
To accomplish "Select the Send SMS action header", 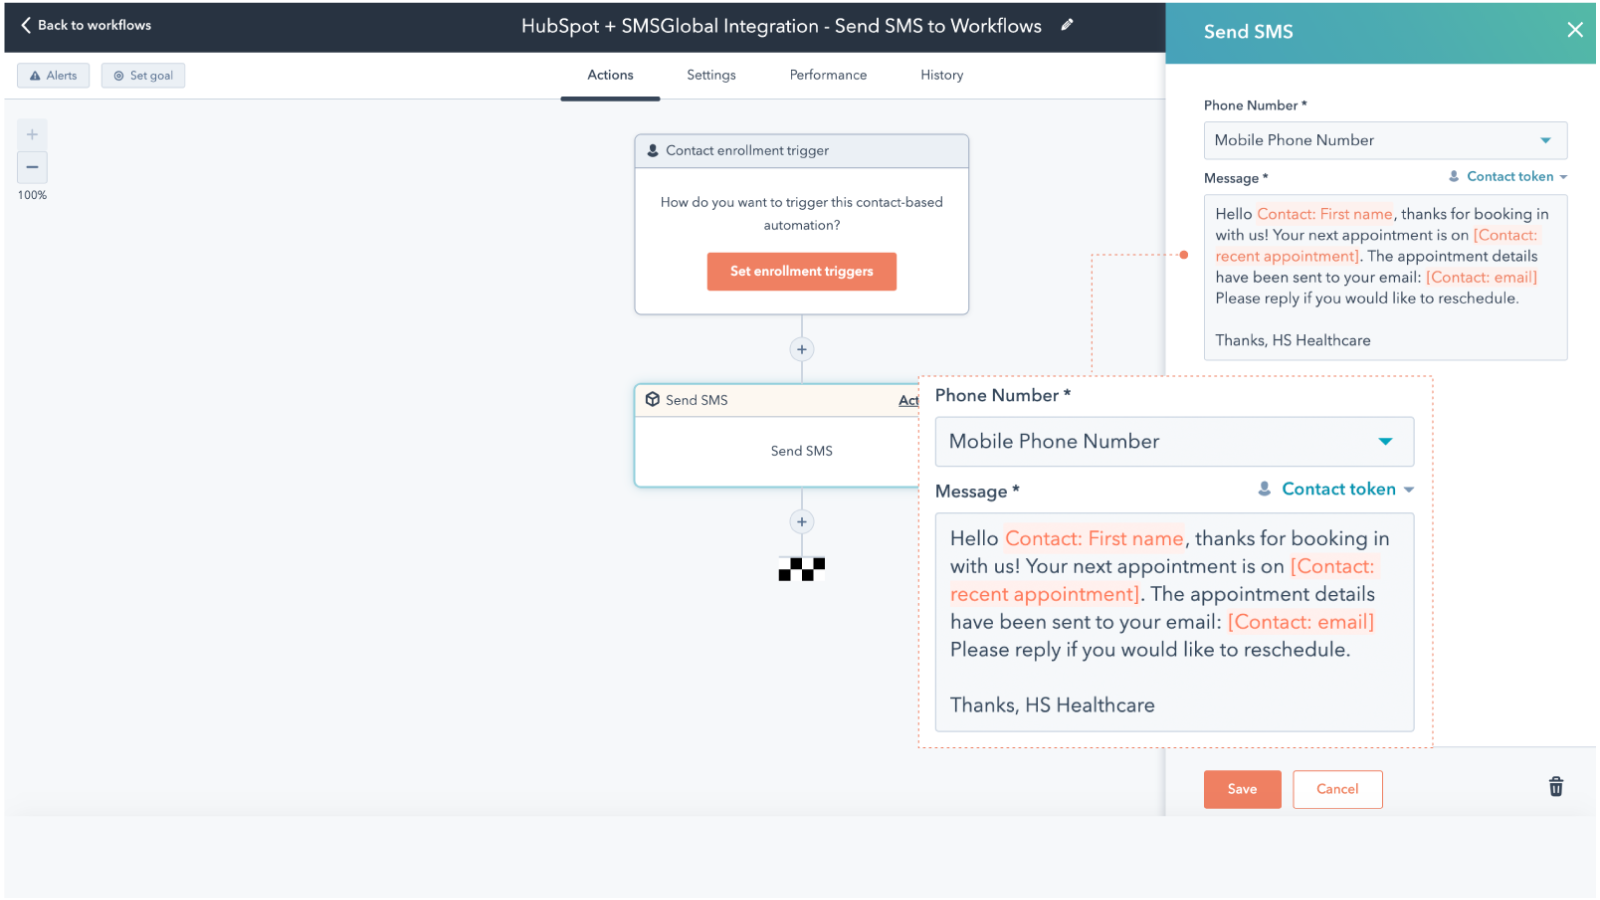I will tap(777, 400).
